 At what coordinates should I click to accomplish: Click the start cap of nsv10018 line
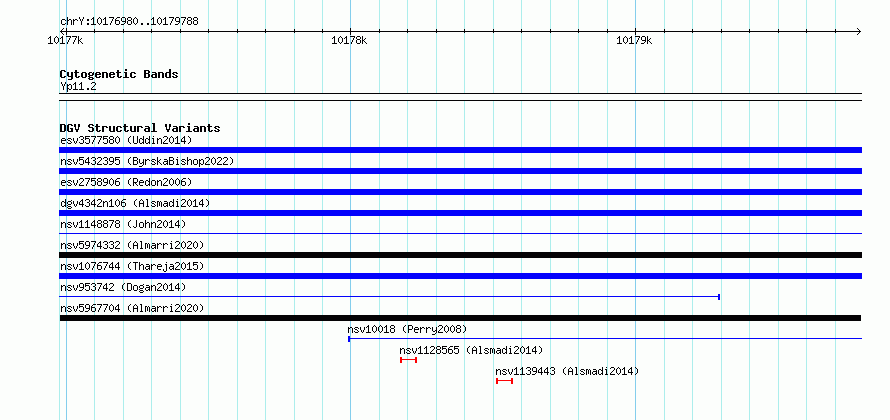coord(349,339)
